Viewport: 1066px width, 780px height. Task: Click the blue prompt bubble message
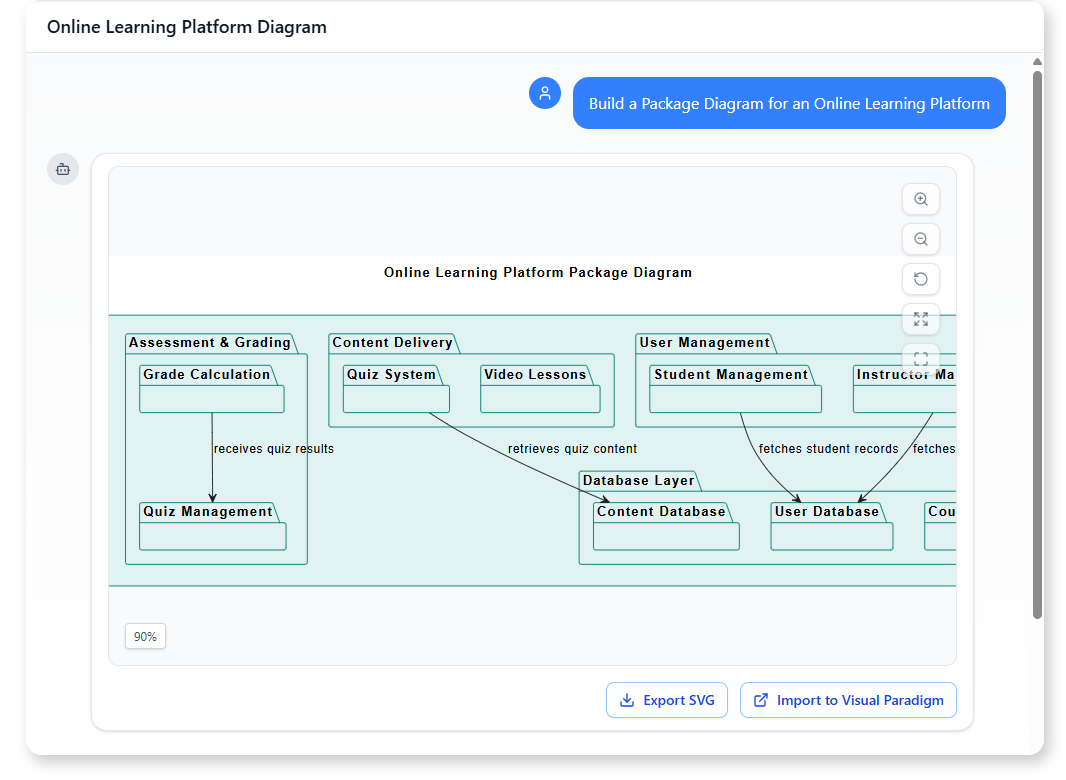(x=789, y=103)
